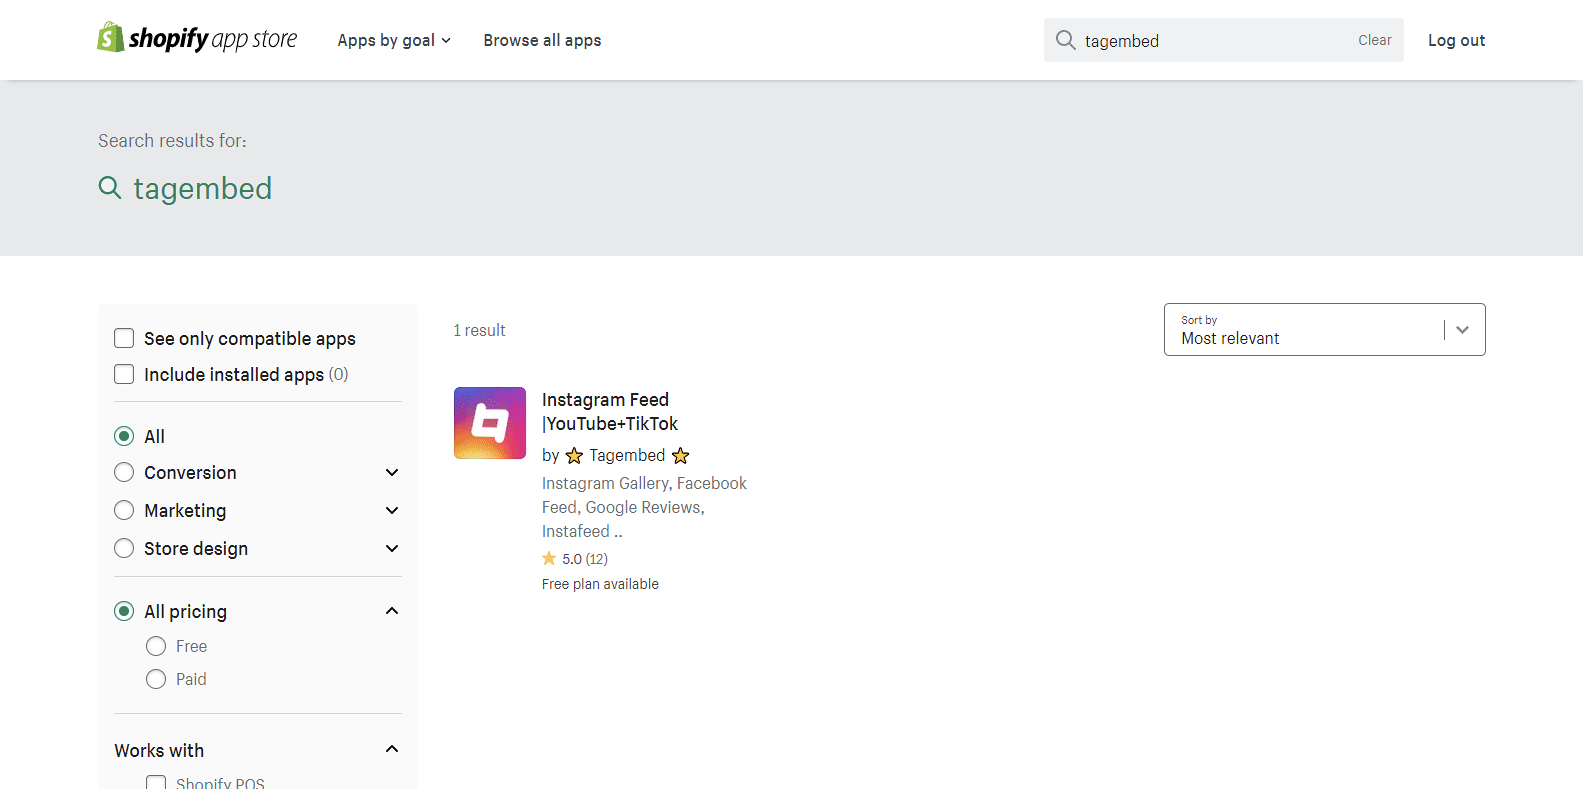Tick the Shopify POS checkbox

click(156, 783)
